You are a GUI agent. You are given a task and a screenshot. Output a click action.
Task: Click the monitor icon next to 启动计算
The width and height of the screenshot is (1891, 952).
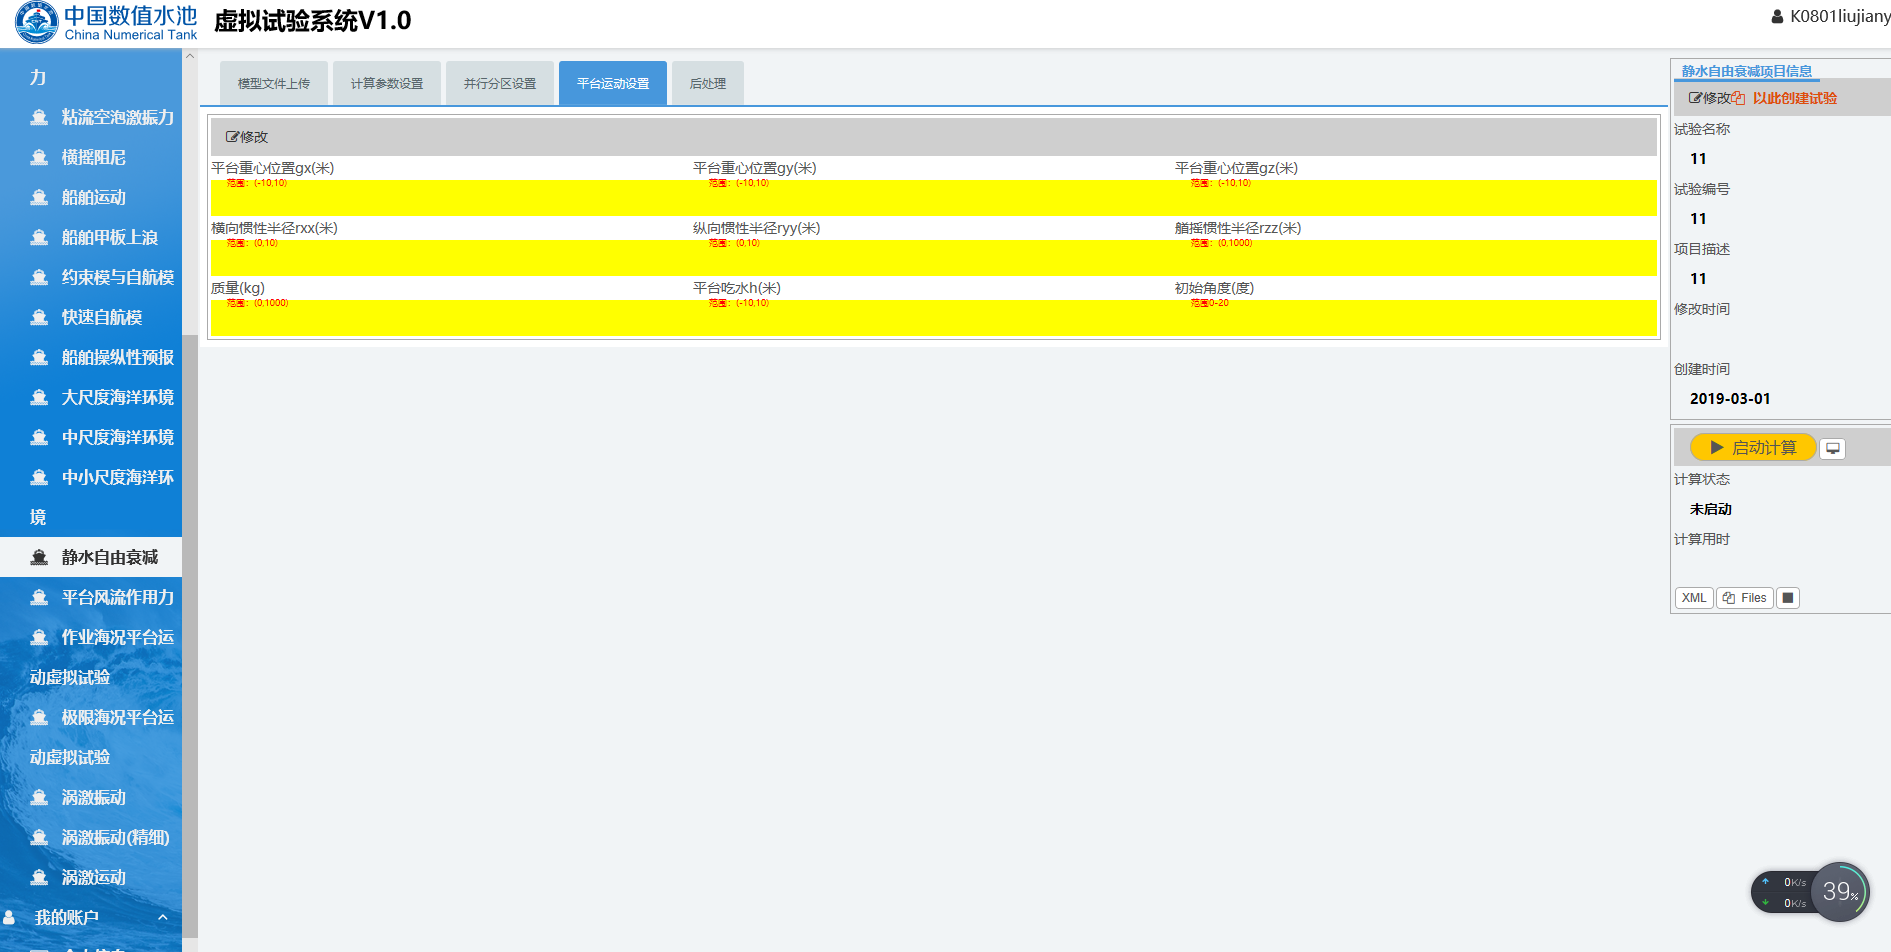[x=1832, y=448]
